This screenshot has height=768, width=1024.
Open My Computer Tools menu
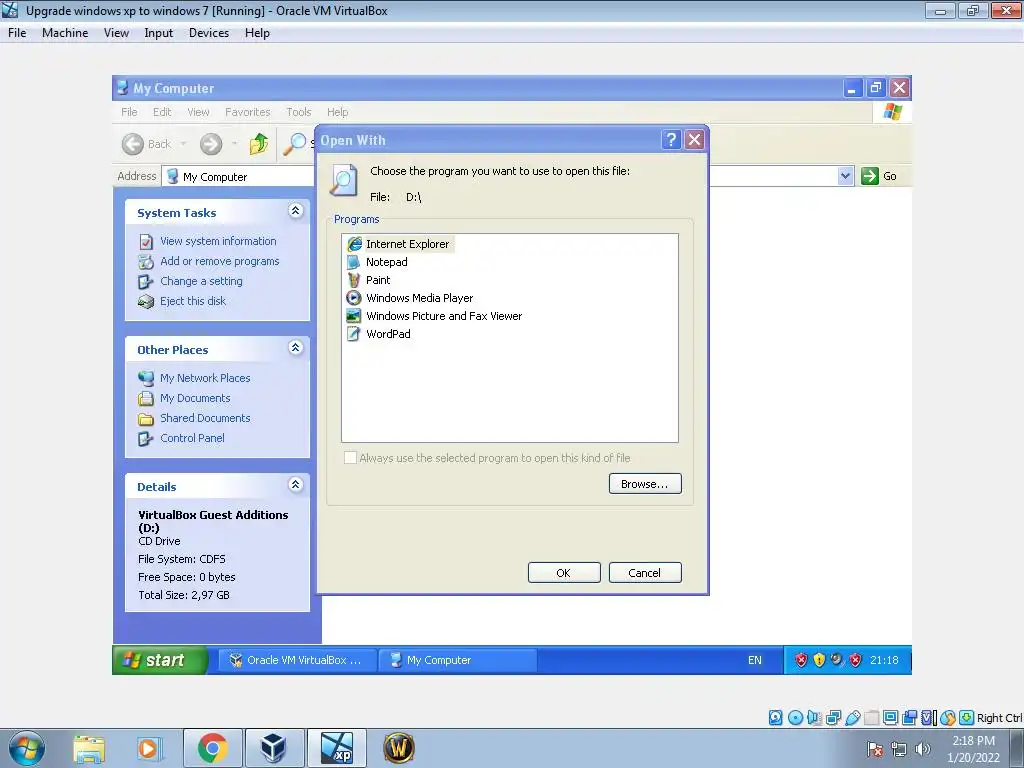[x=298, y=112]
